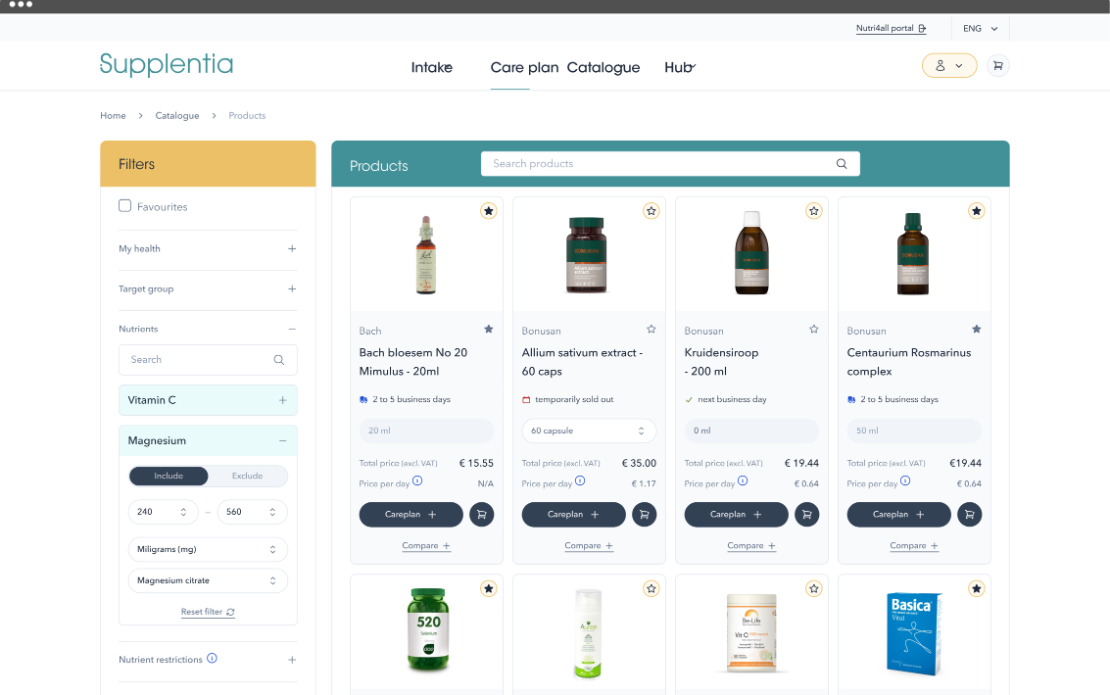Add Centaurium Rosmarinus complex to Careplan

click(899, 515)
